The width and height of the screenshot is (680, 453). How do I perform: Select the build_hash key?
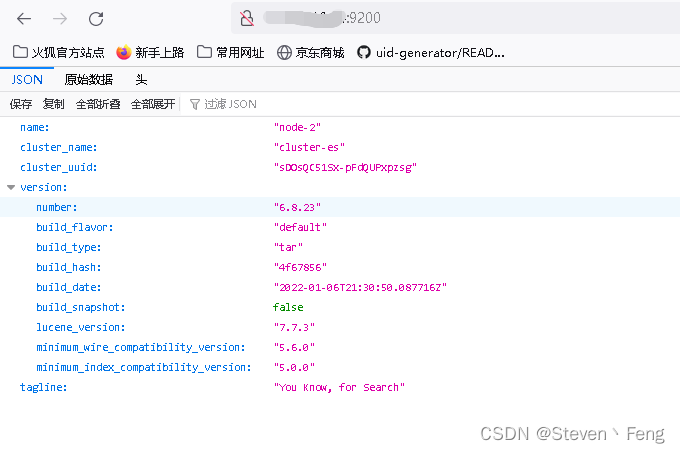coord(69,267)
